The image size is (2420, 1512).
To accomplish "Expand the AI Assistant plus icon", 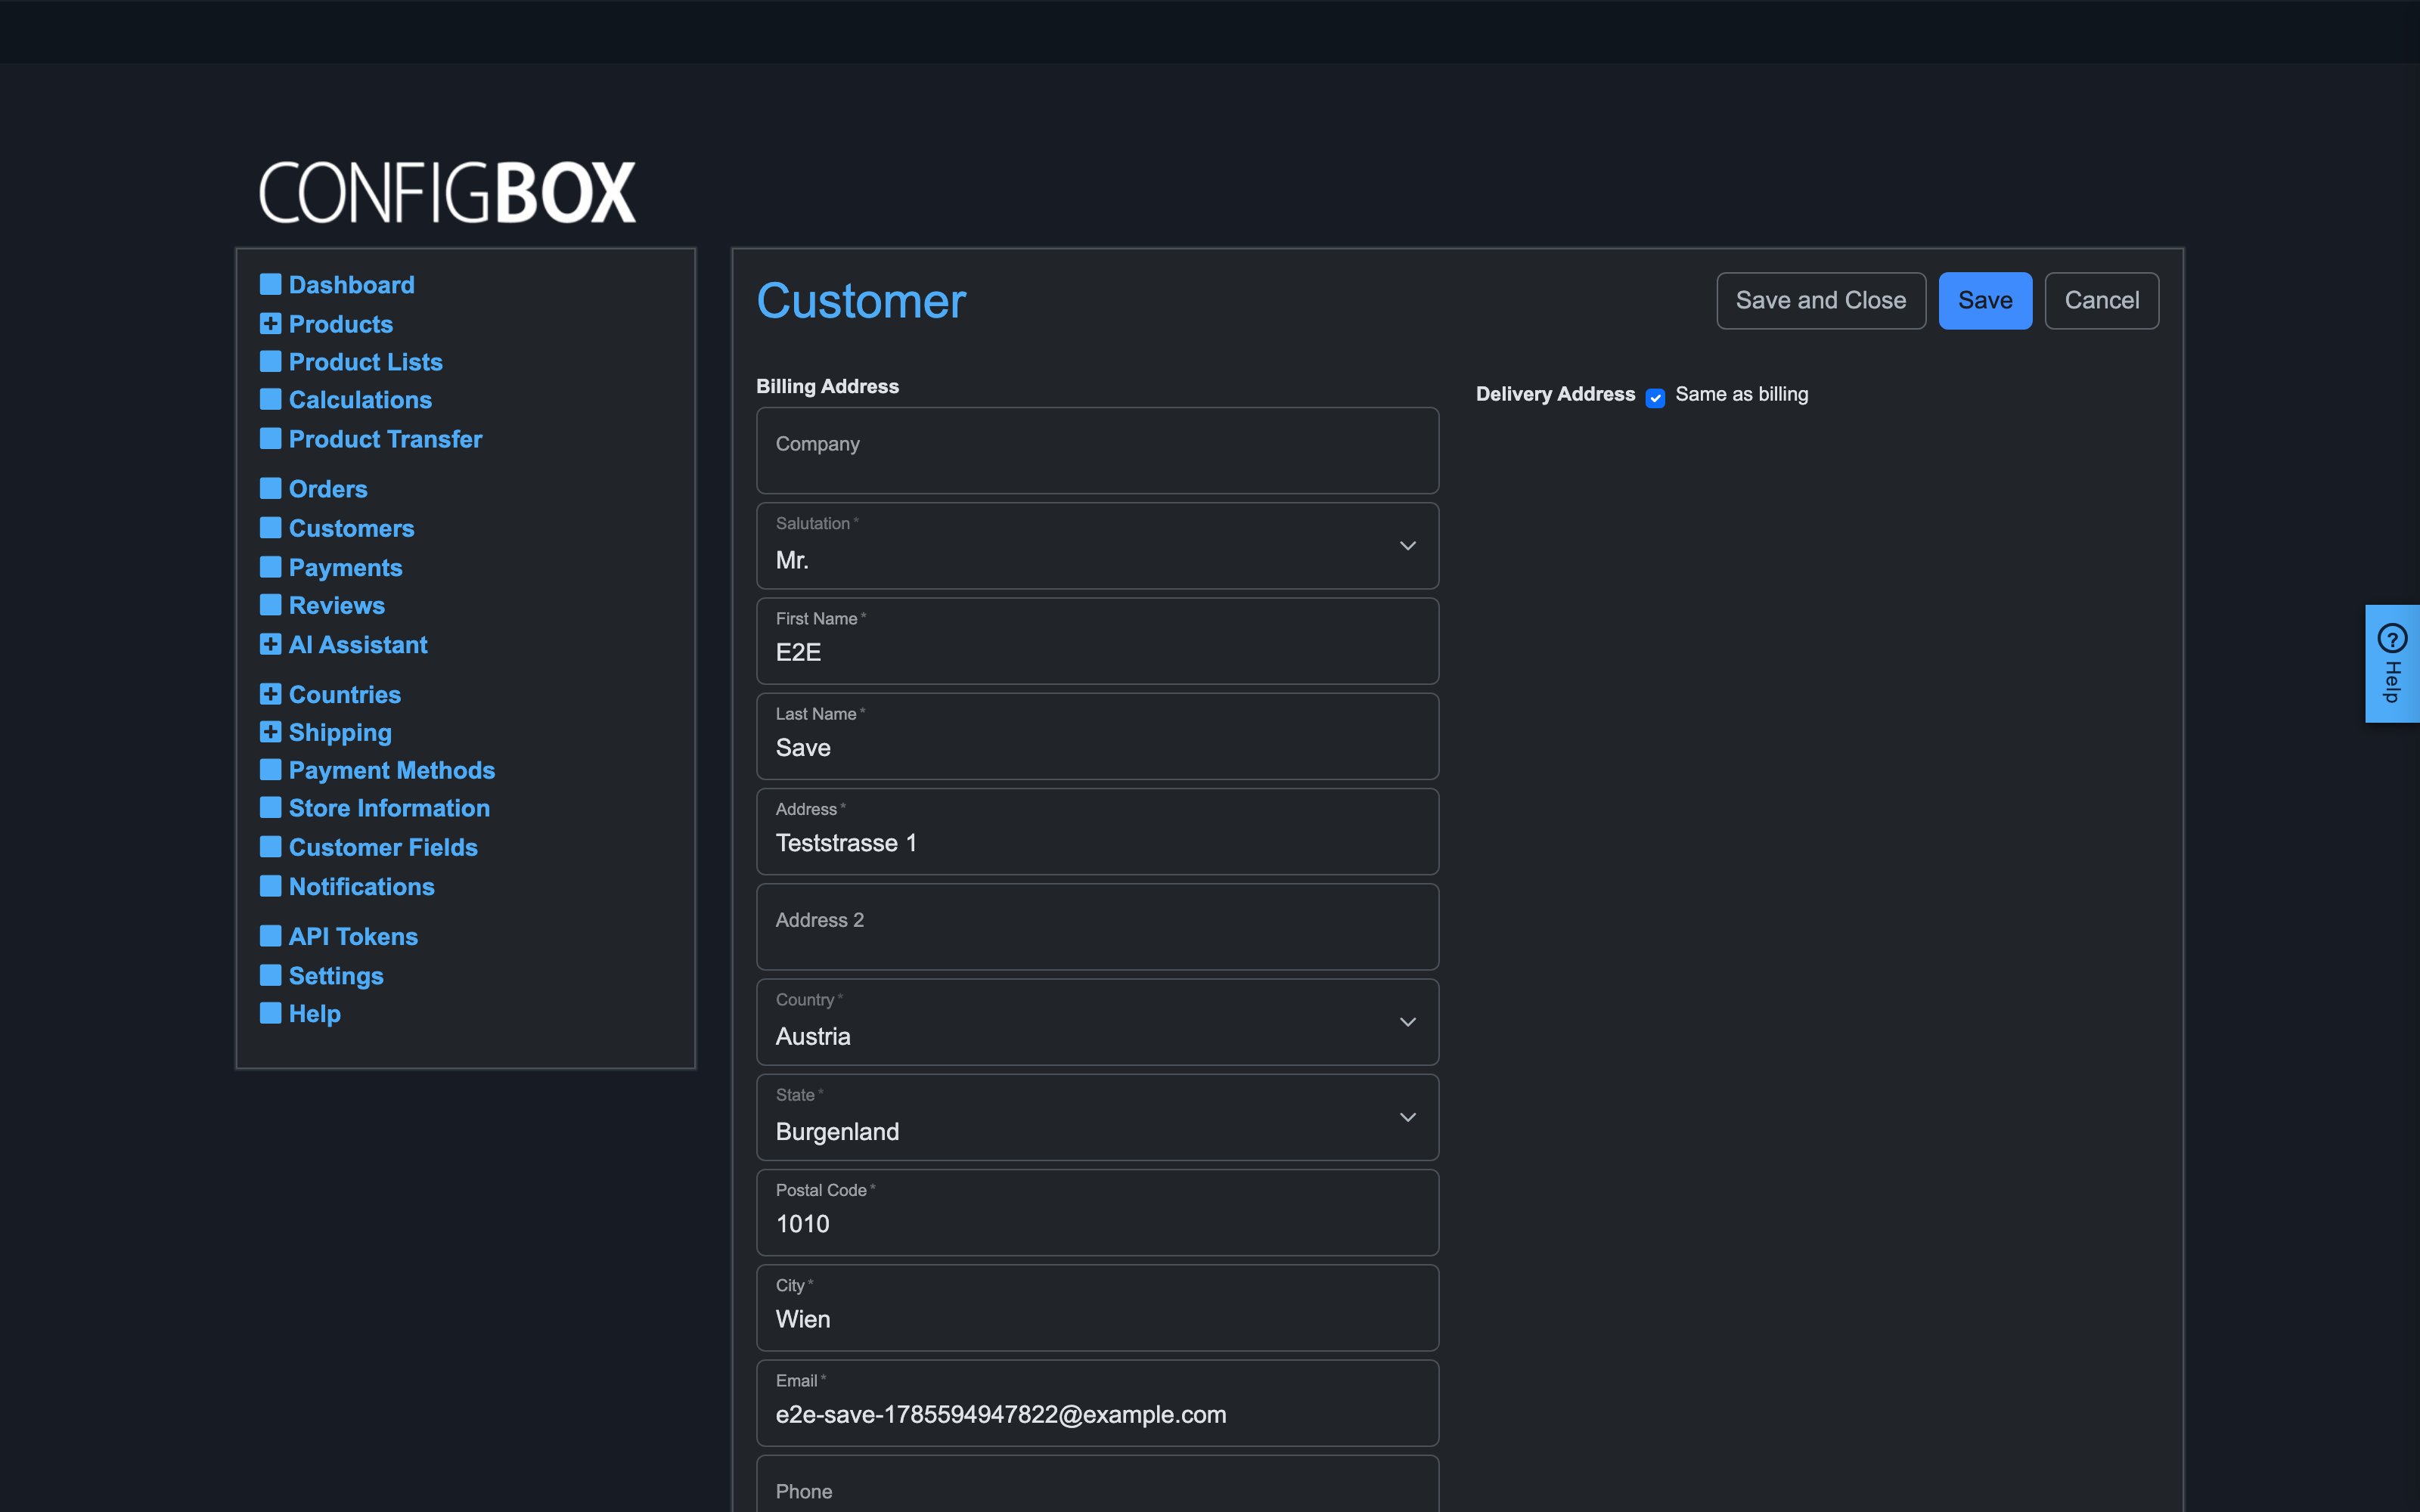I will pos(270,644).
